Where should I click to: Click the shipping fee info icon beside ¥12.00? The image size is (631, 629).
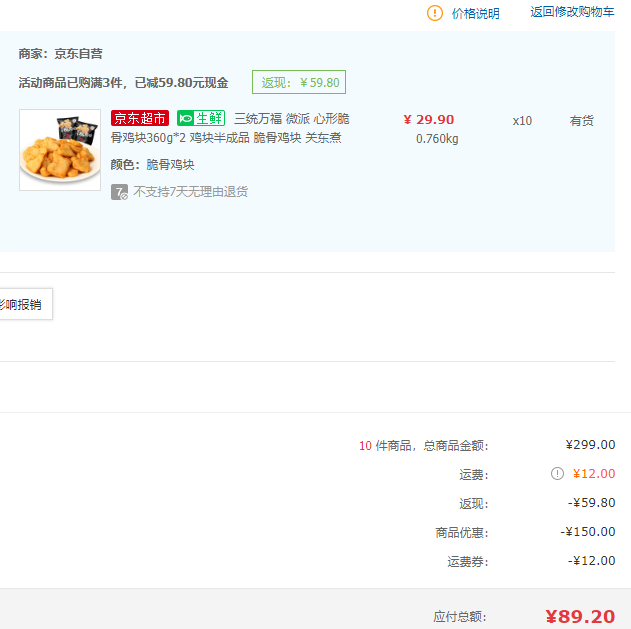click(557, 474)
